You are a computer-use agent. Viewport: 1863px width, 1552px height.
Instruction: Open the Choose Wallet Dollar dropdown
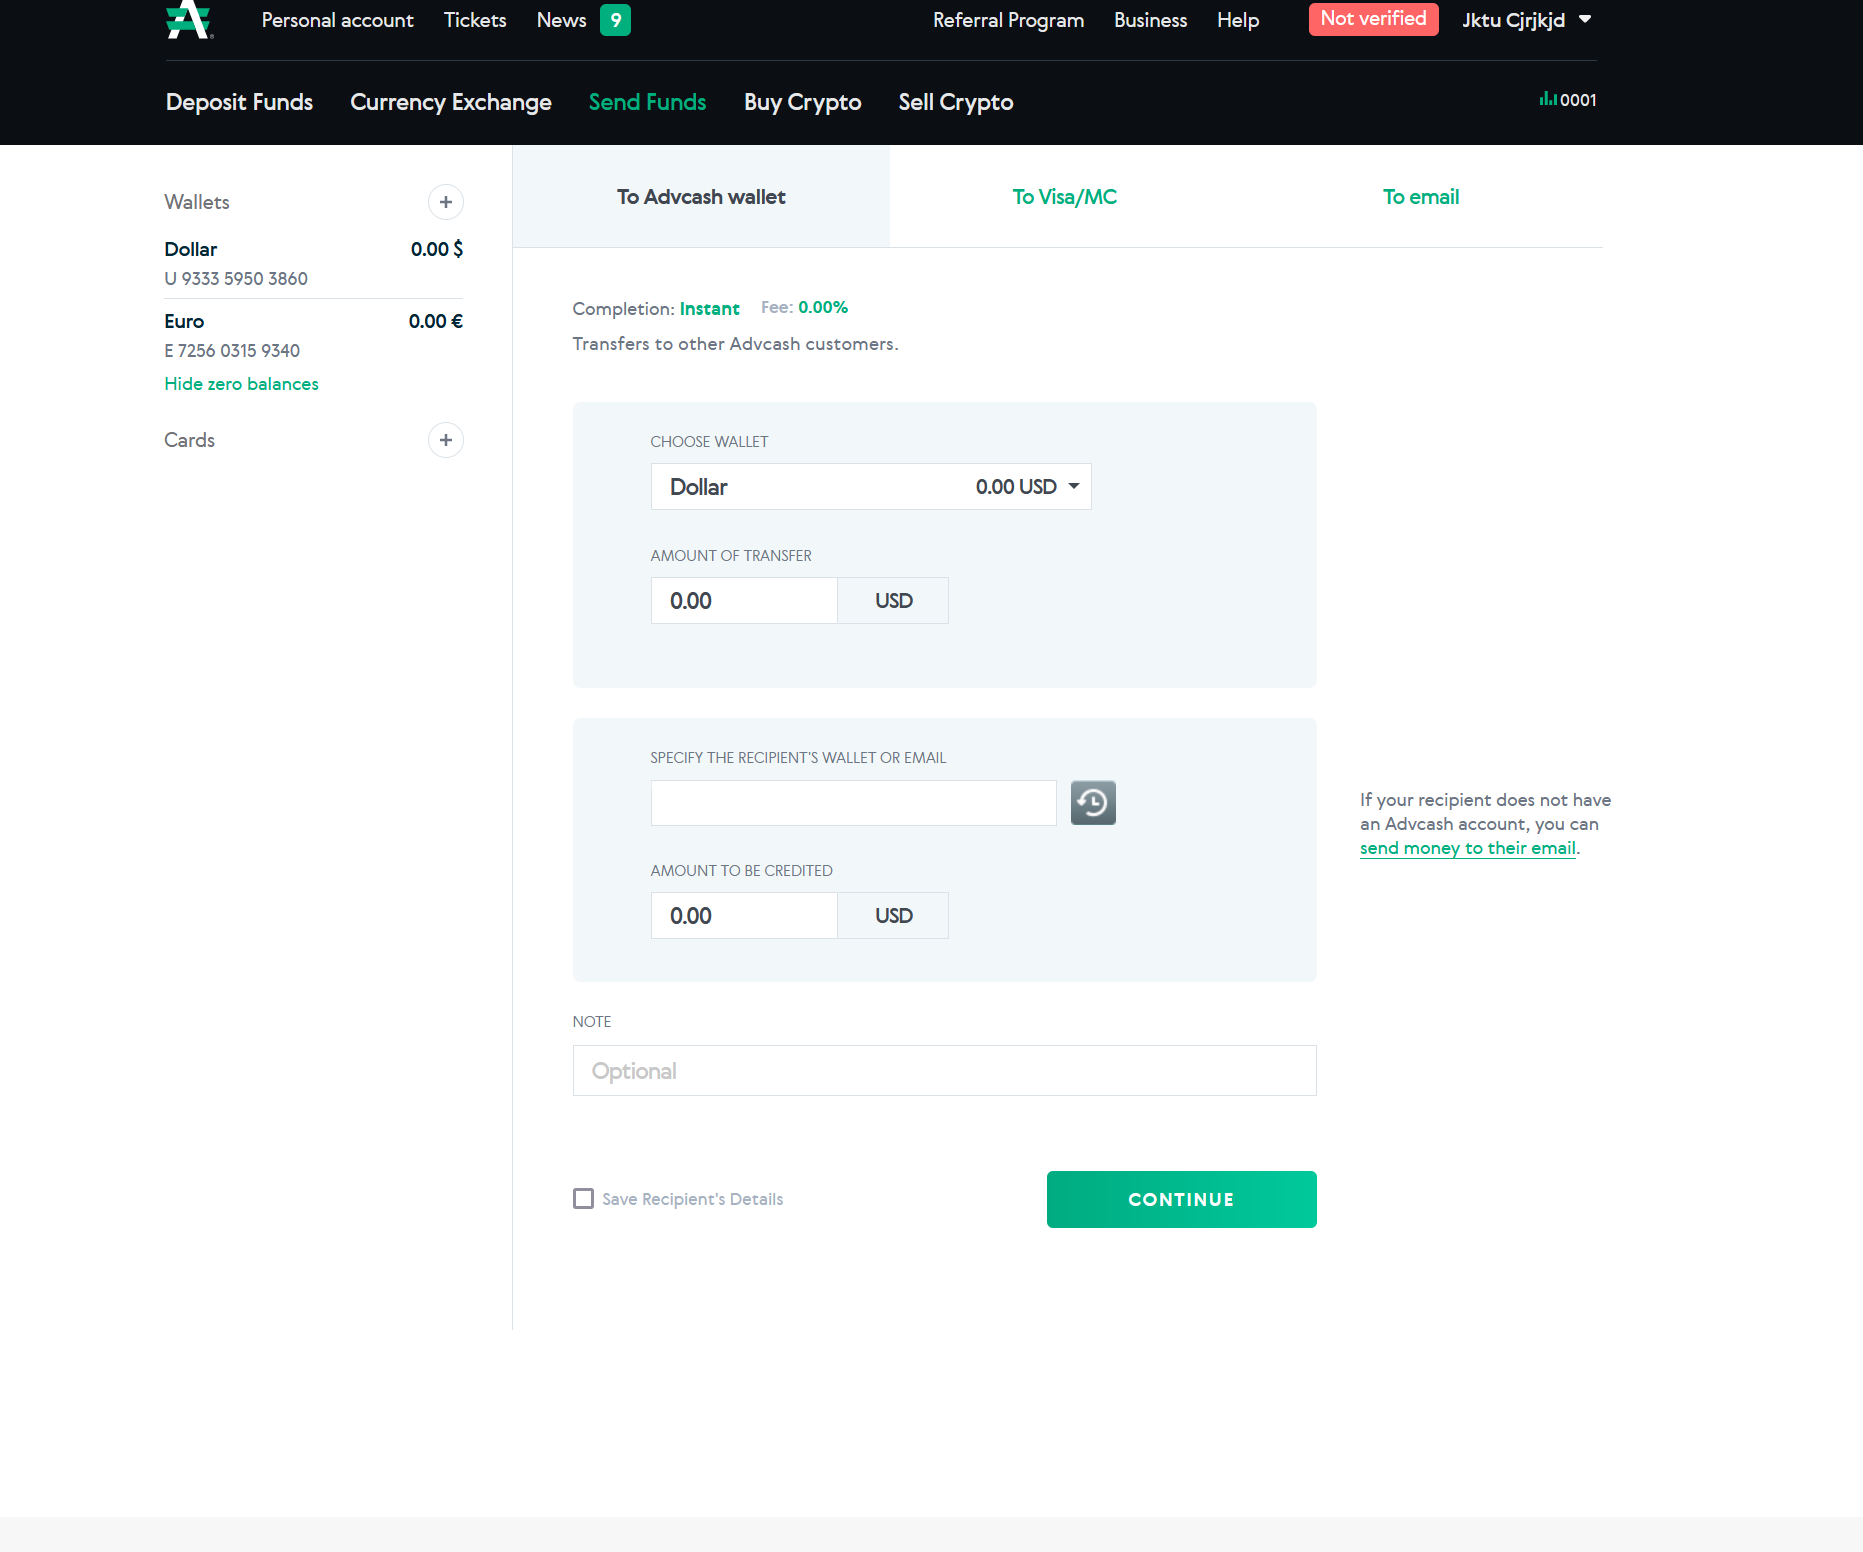click(871, 487)
